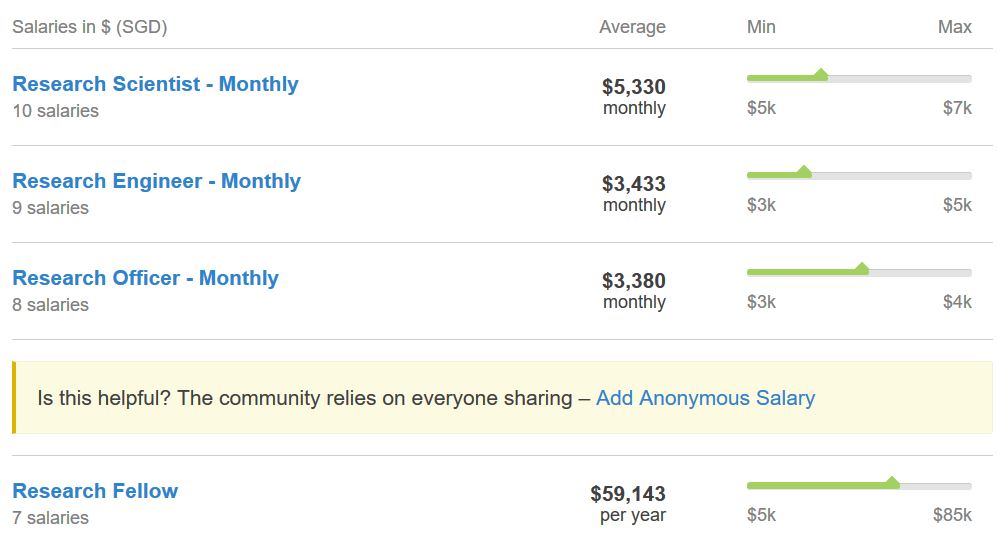This screenshot has height=545, width=998.
Task: Click the $85k max label for Research Fellow
Action: (952, 515)
